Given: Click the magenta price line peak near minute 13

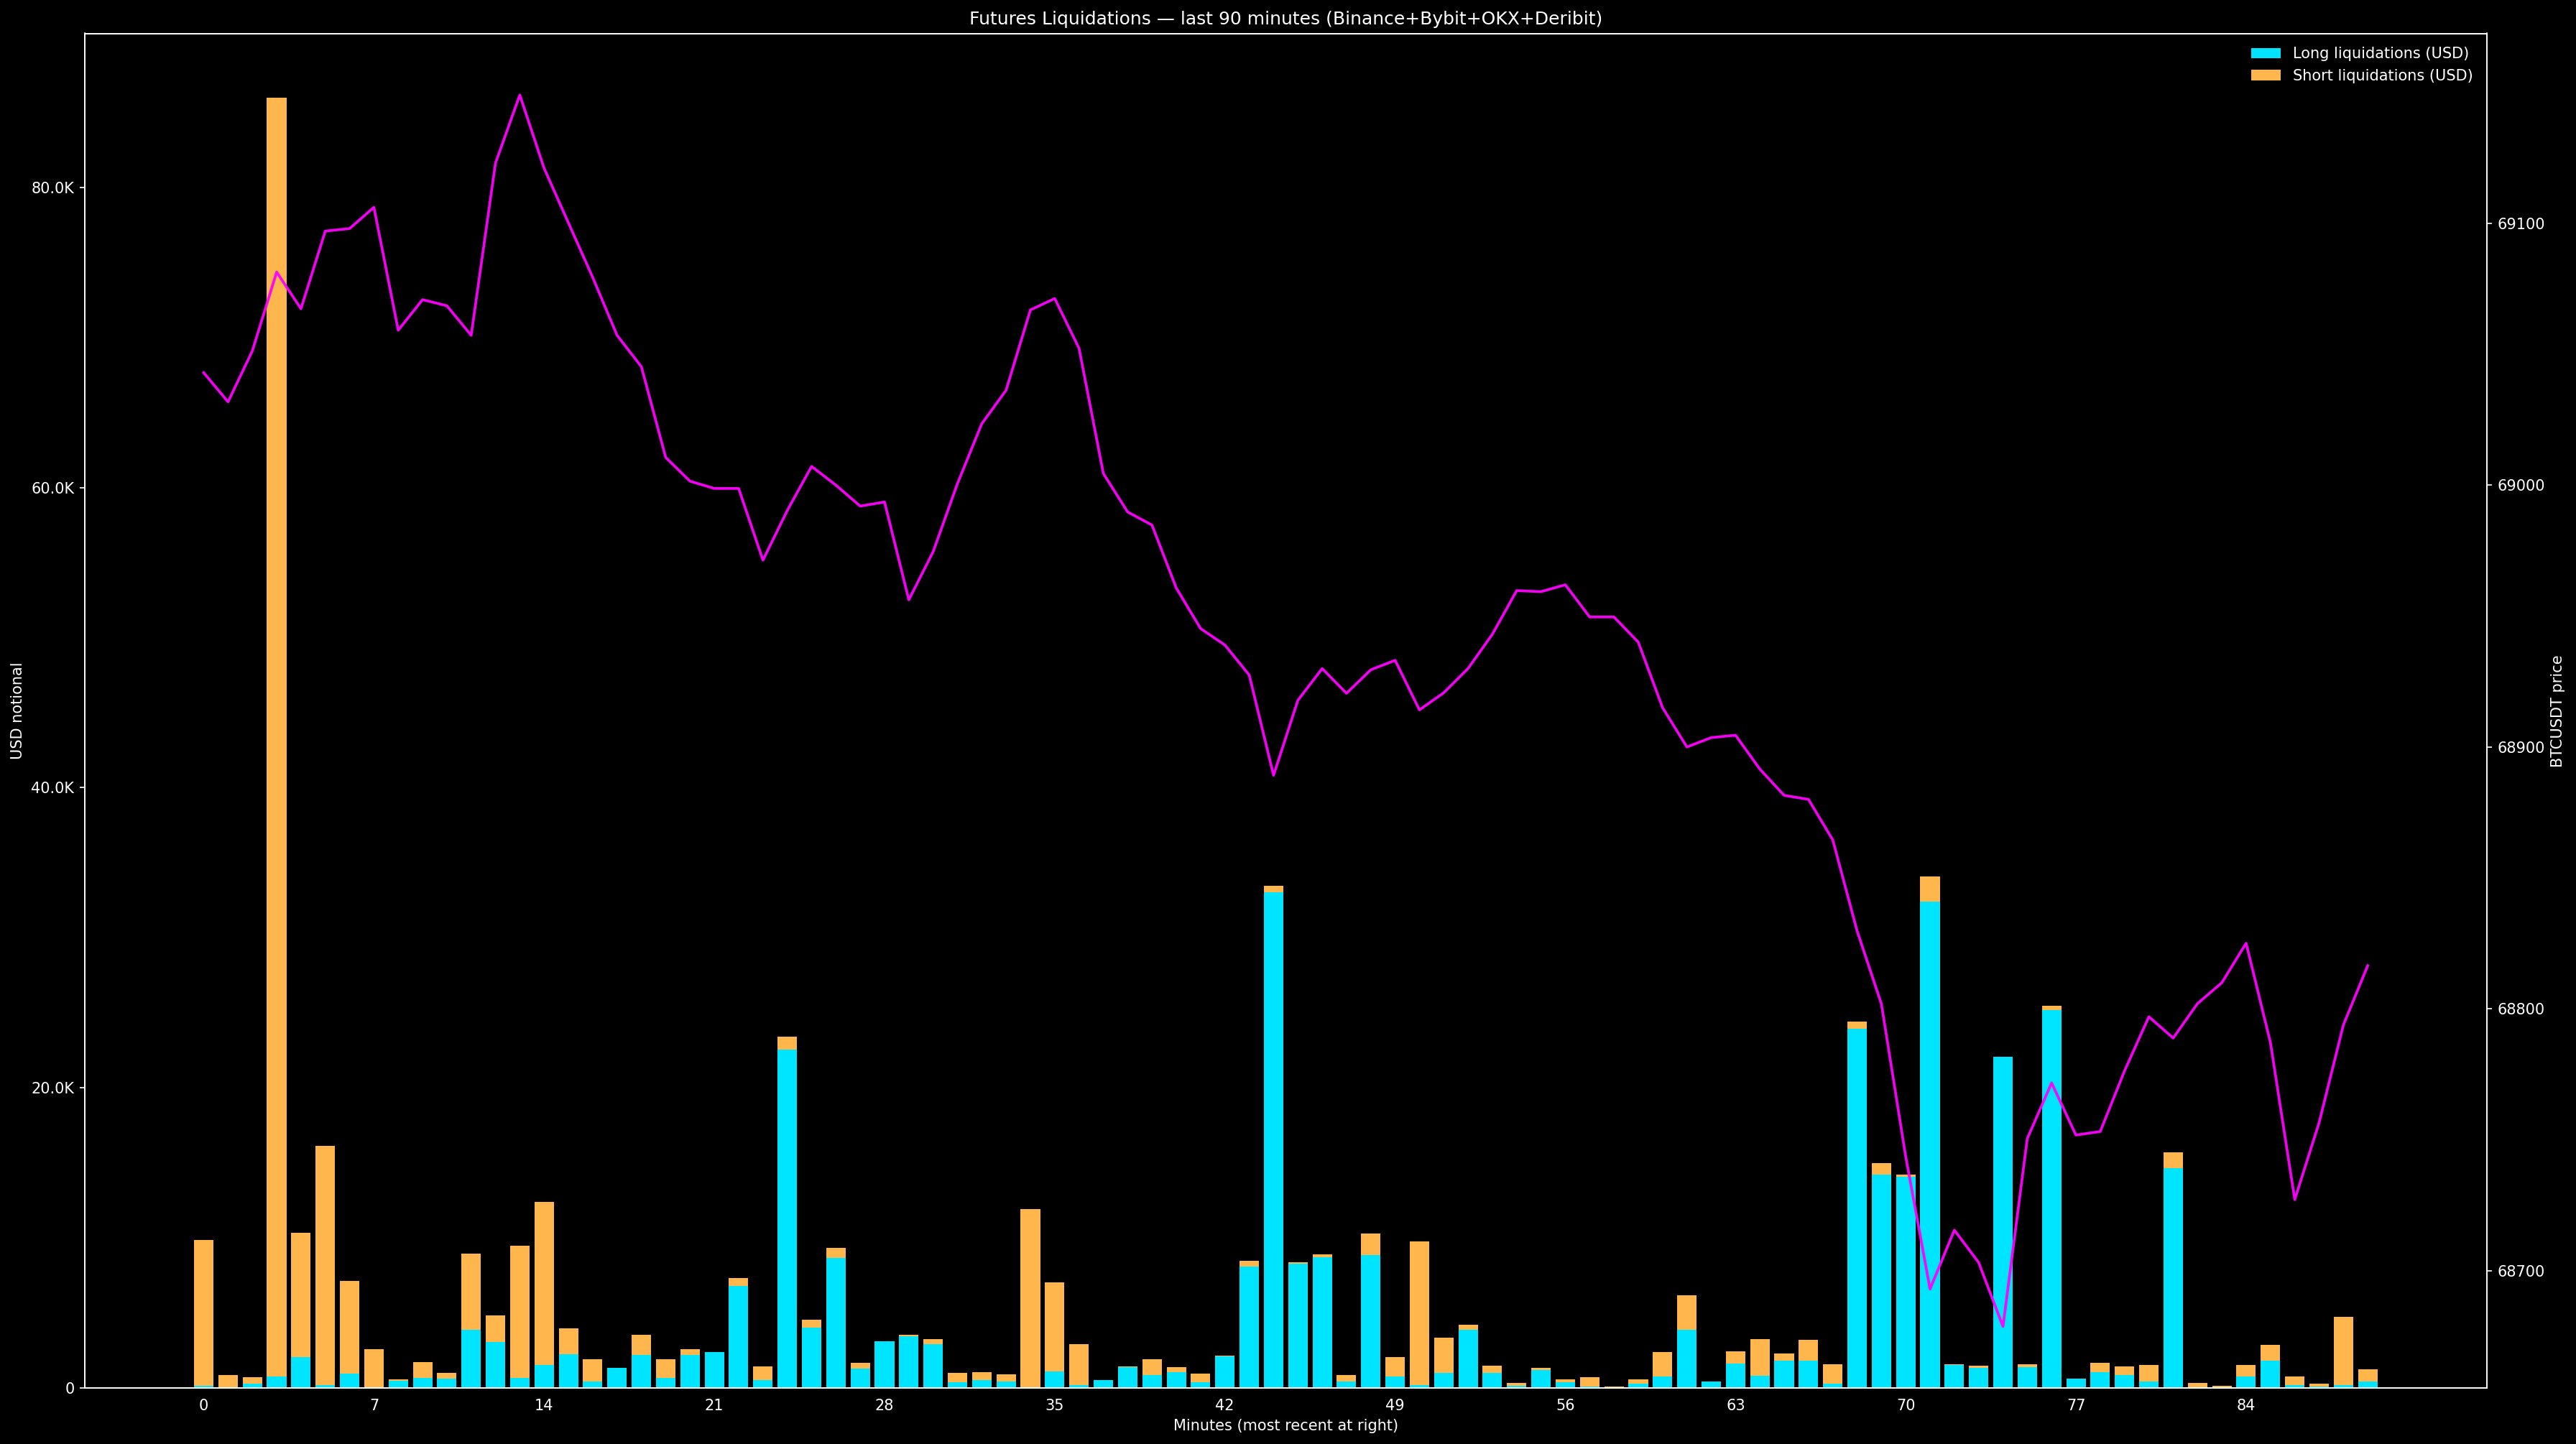Looking at the screenshot, I should [519, 95].
